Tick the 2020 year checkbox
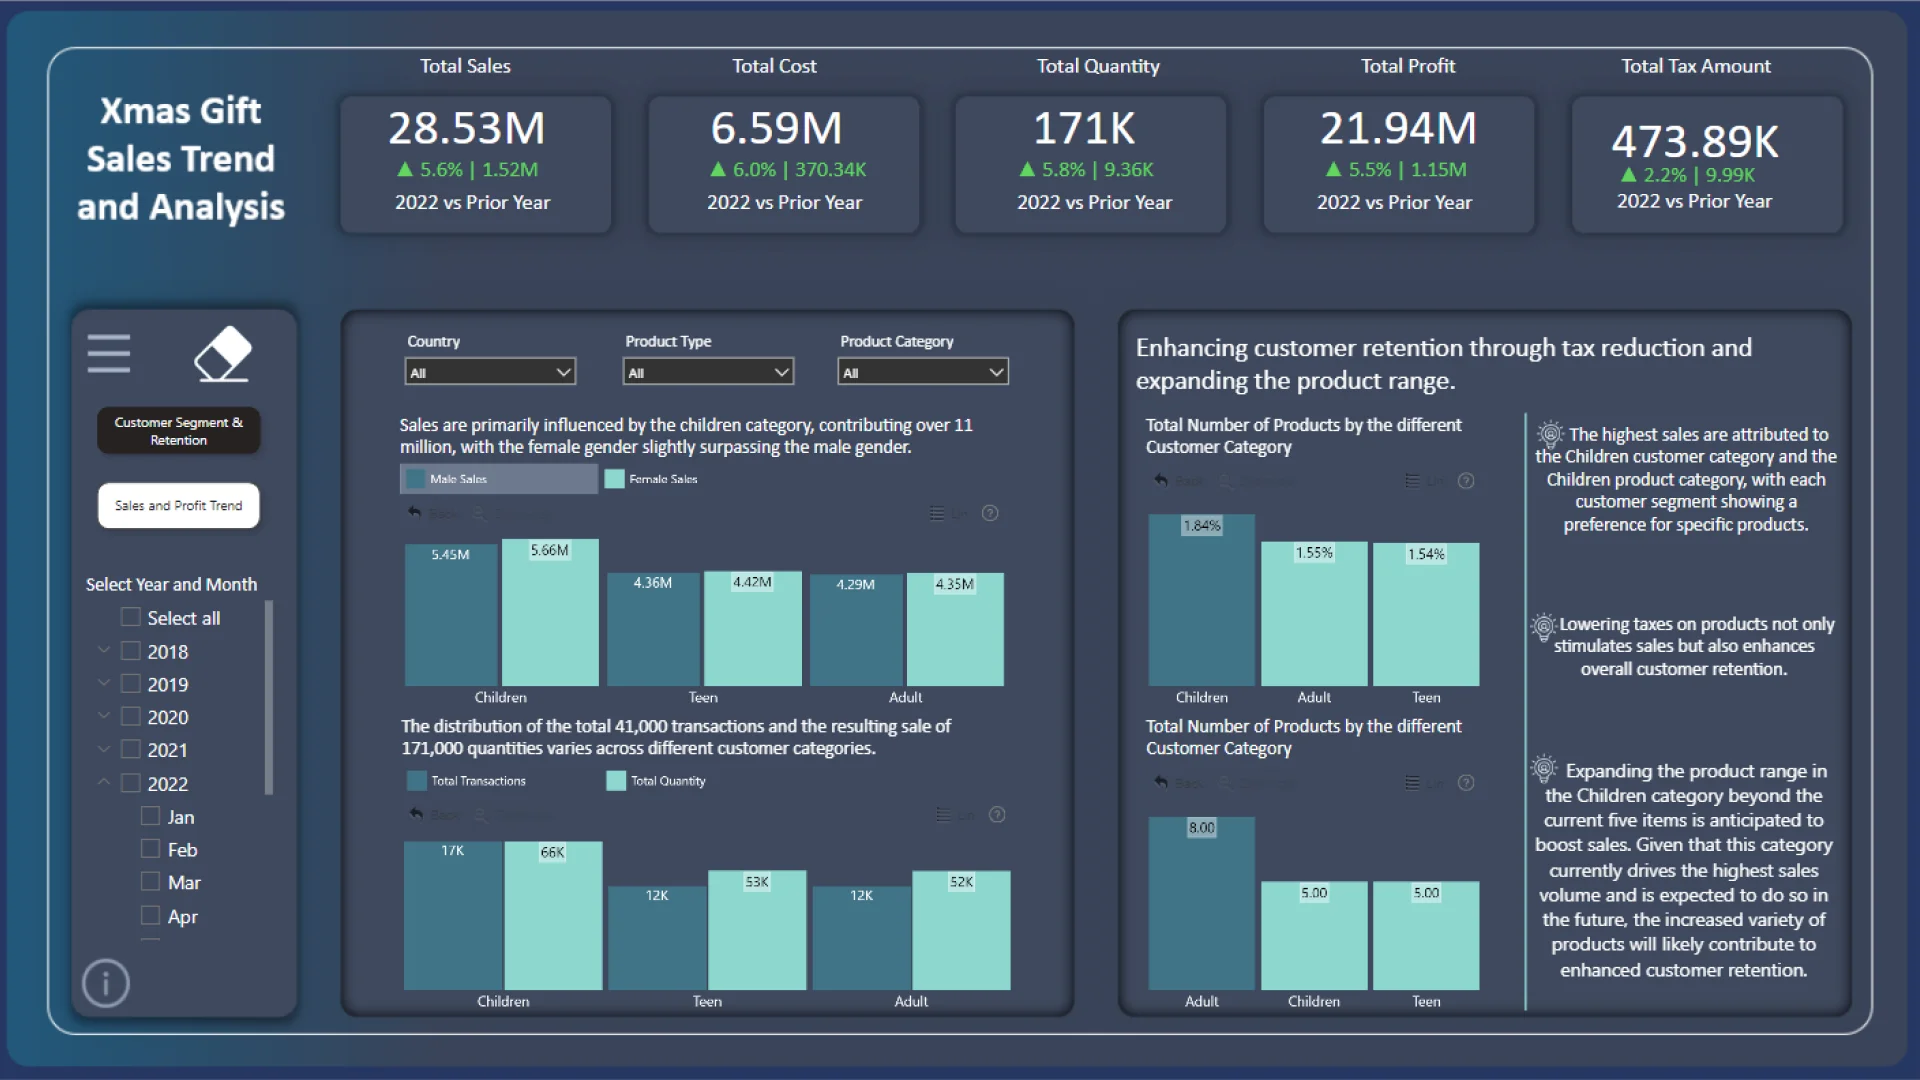The height and width of the screenshot is (1080, 1920). pos(130,717)
